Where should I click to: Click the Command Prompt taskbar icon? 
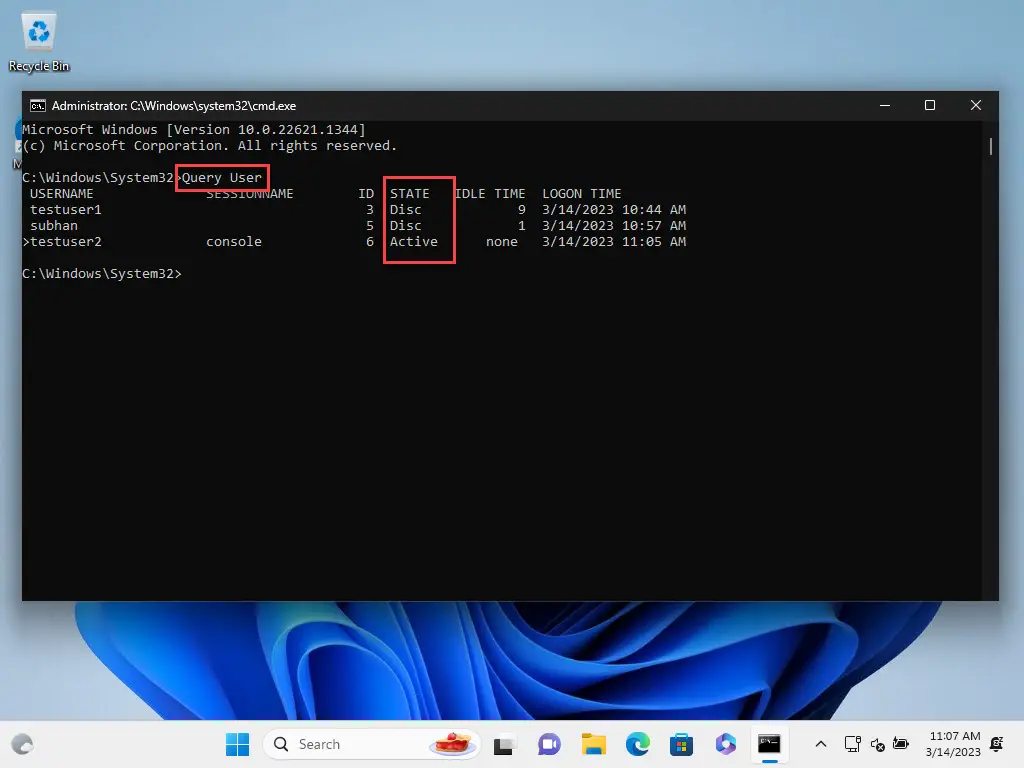pos(769,744)
